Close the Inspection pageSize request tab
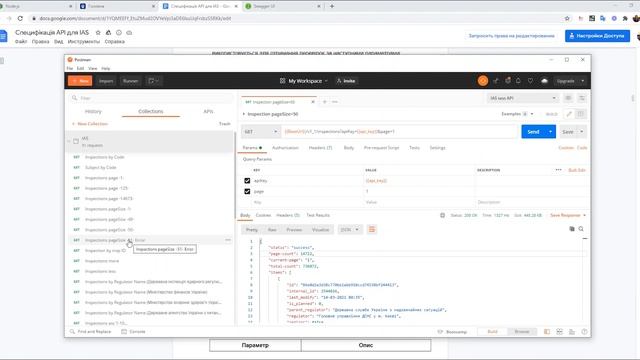 pos(313,102)
